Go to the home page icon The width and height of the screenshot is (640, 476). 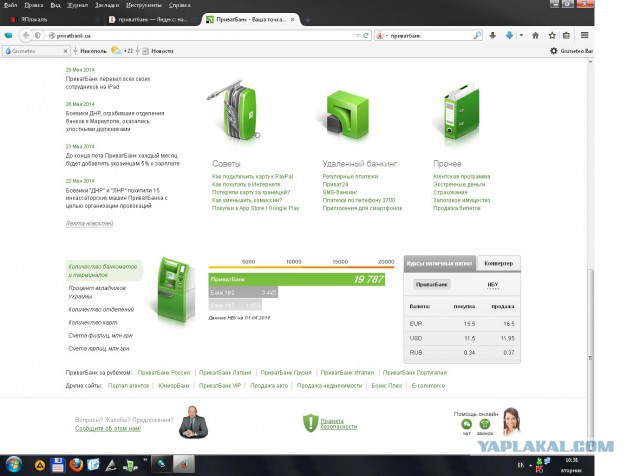[x=535, y=36]
